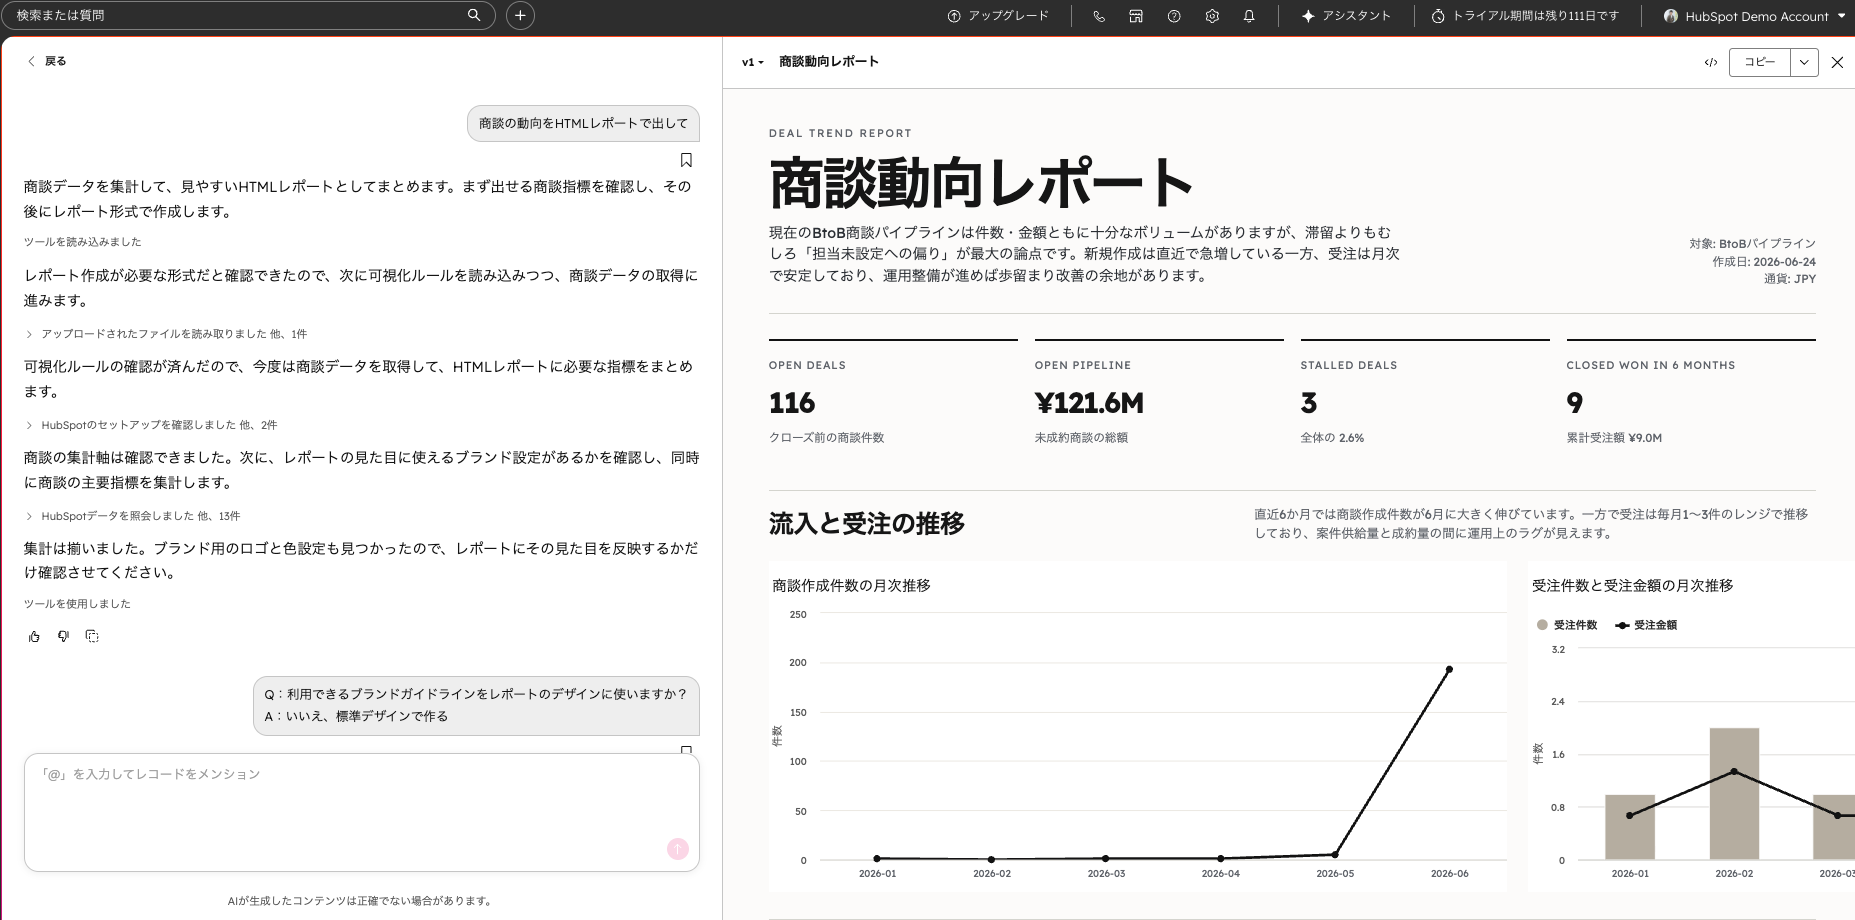
Task: Click the STALLED DEALS value 3
Action: [x=1309, y=403]
